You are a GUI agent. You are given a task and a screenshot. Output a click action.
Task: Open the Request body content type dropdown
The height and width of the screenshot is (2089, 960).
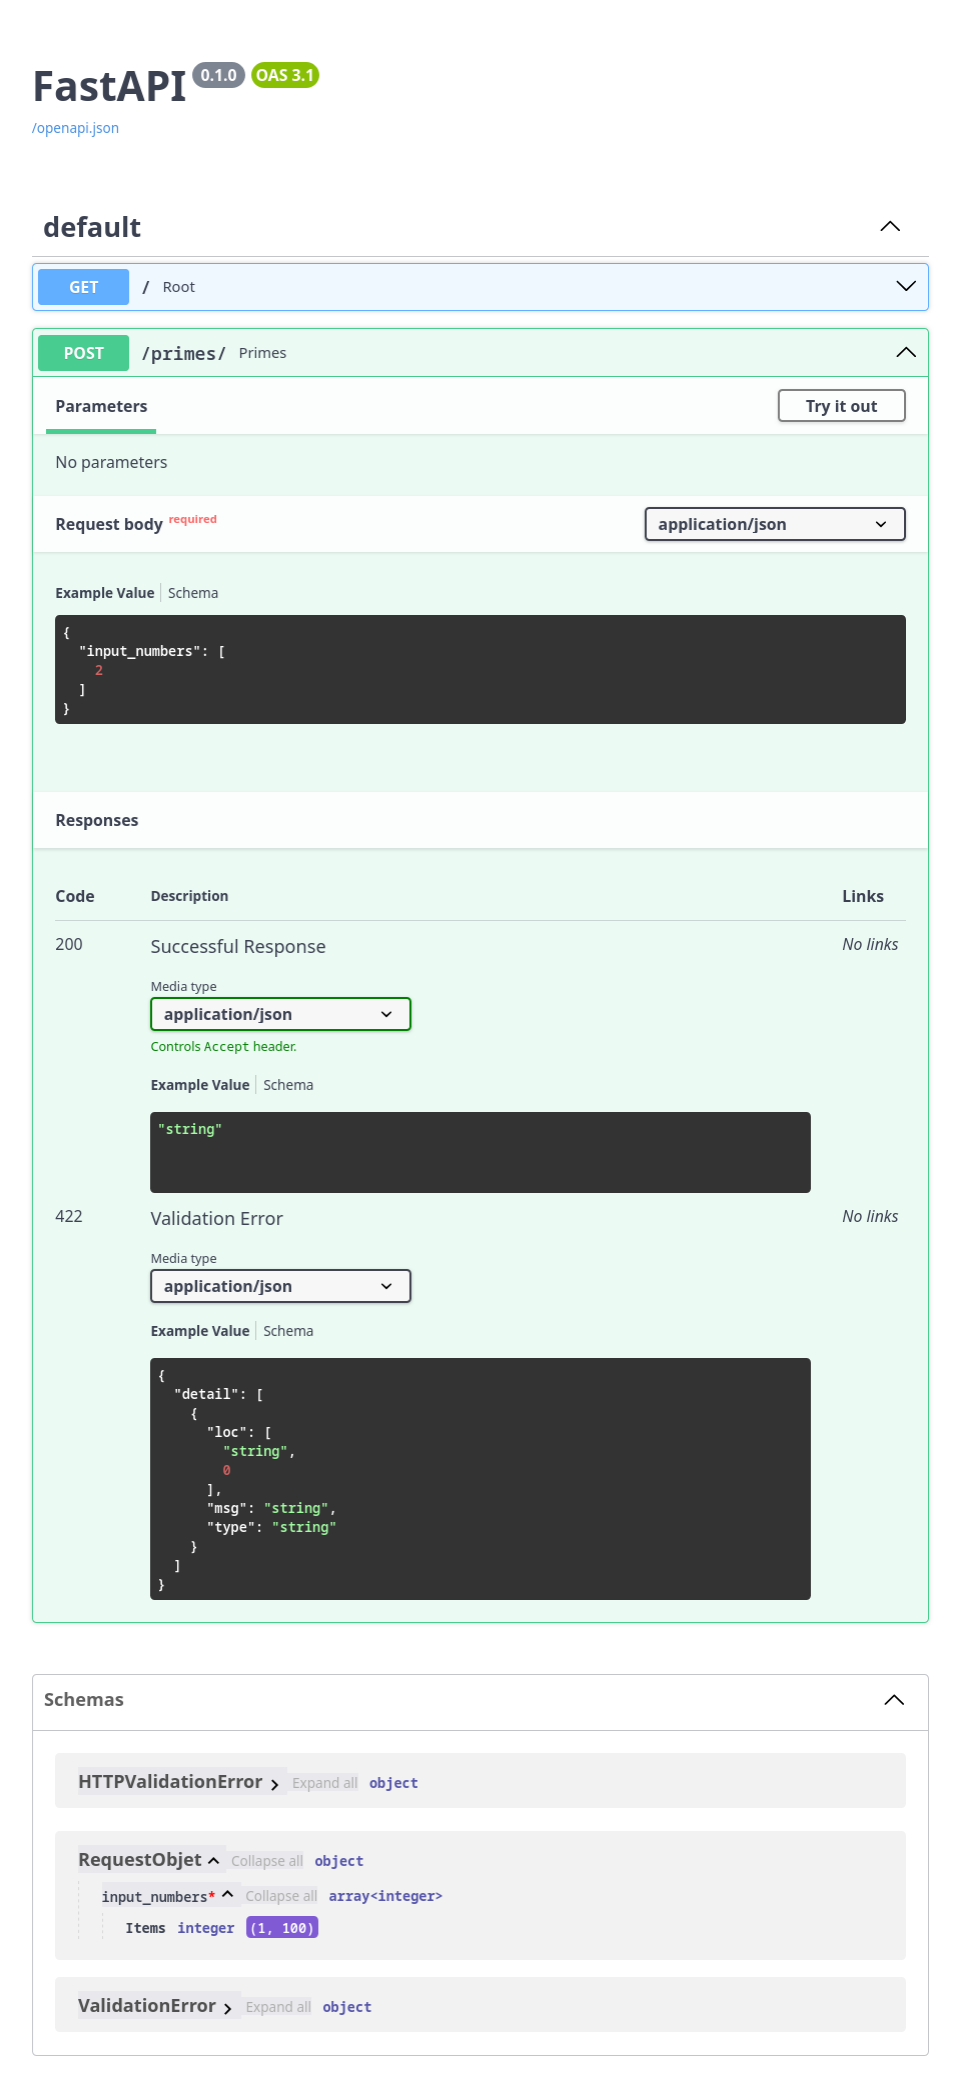[x=775, y=524]
